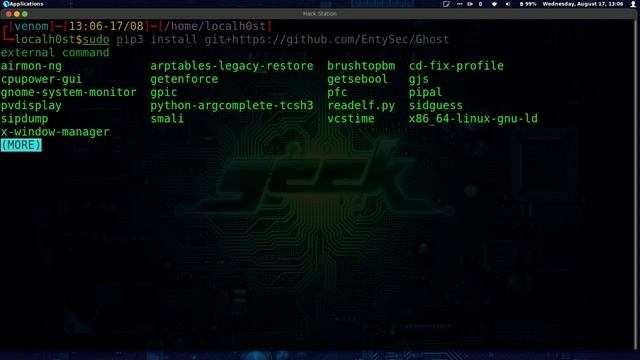Click the 'localh0st$' prompt text
Image resolution: width=640 pixels, height=360 pixels.
pos(49,40)
